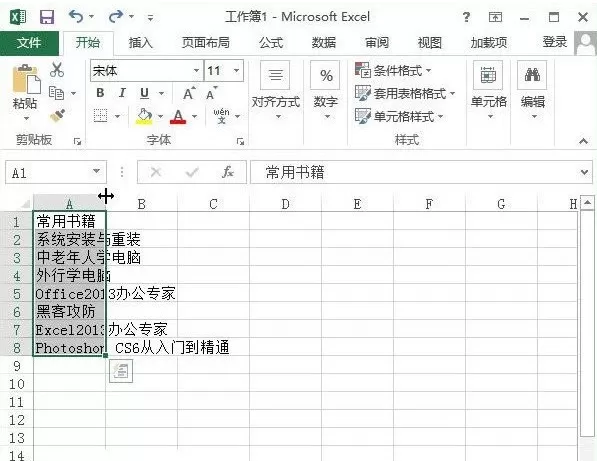Toggle underline formatting
597x461 pixels.
pyautogui.click(x=144, y=93)
